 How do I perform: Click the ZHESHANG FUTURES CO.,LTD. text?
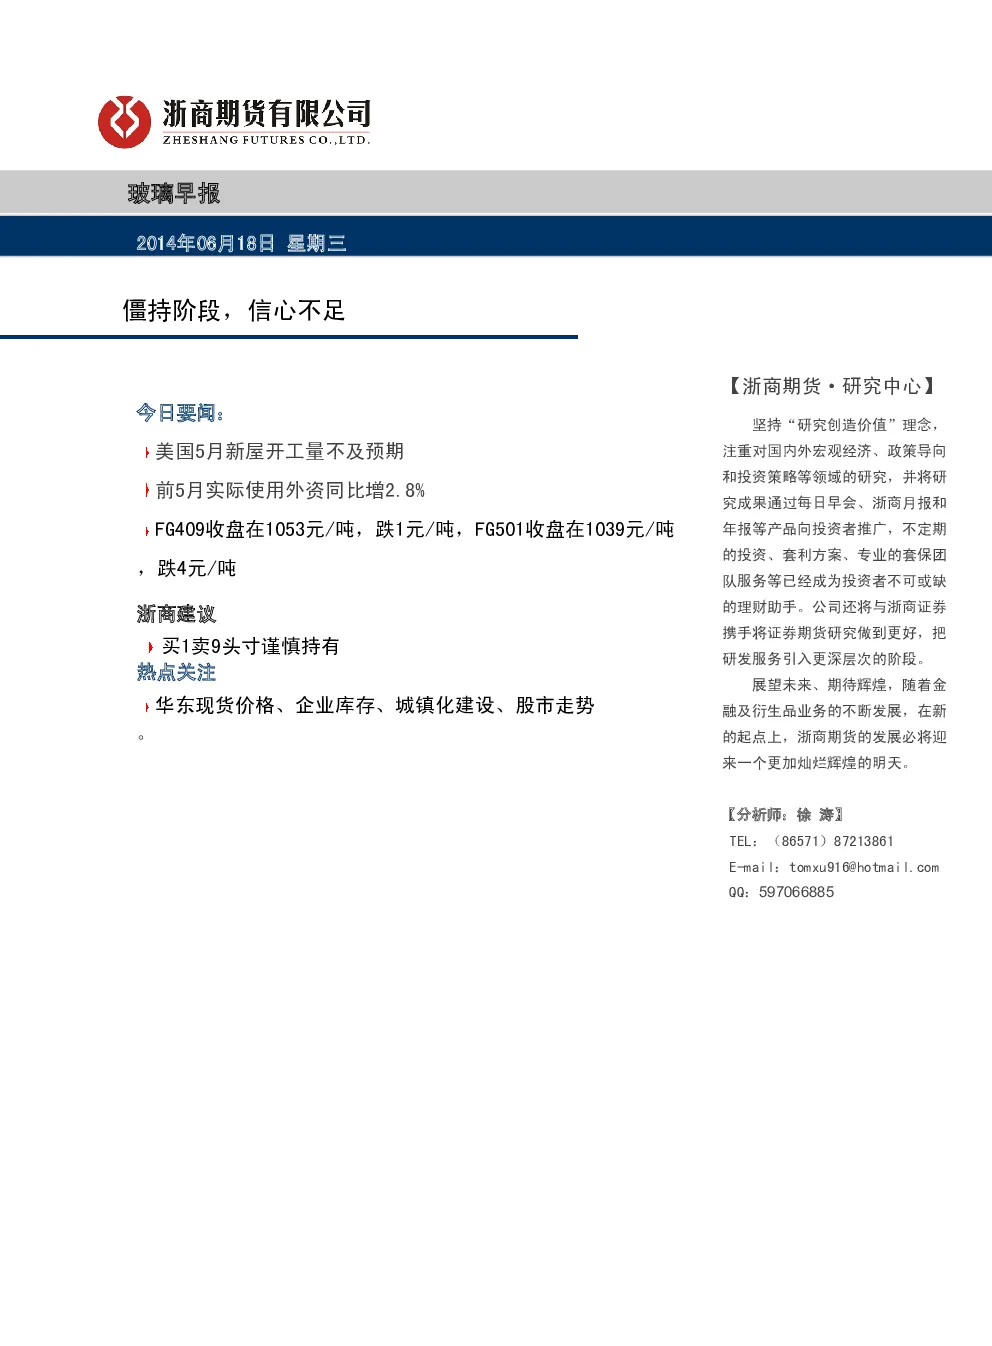[x=266, y=140]
